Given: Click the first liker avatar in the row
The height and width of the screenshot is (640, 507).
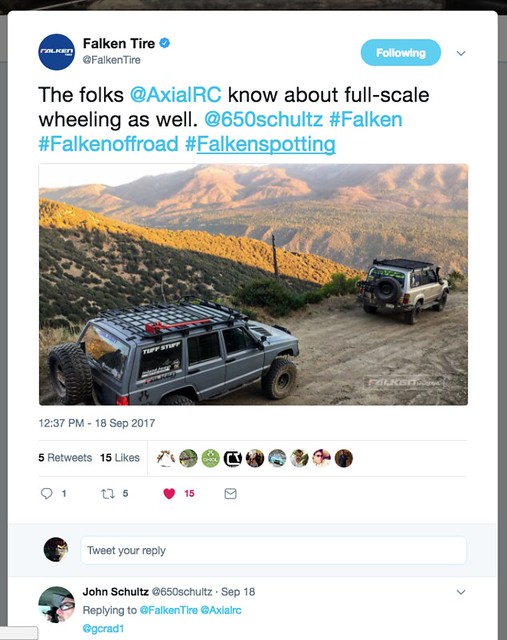Looking at the screenshot, I should point(166,458).
